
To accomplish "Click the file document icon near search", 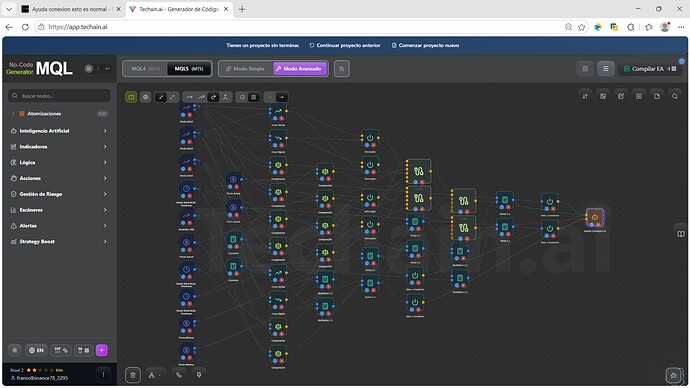I will (657, 96).
